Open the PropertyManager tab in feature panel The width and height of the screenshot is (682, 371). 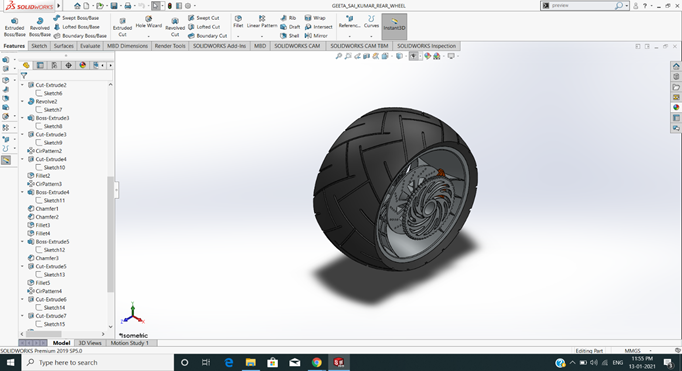point(40,65)
